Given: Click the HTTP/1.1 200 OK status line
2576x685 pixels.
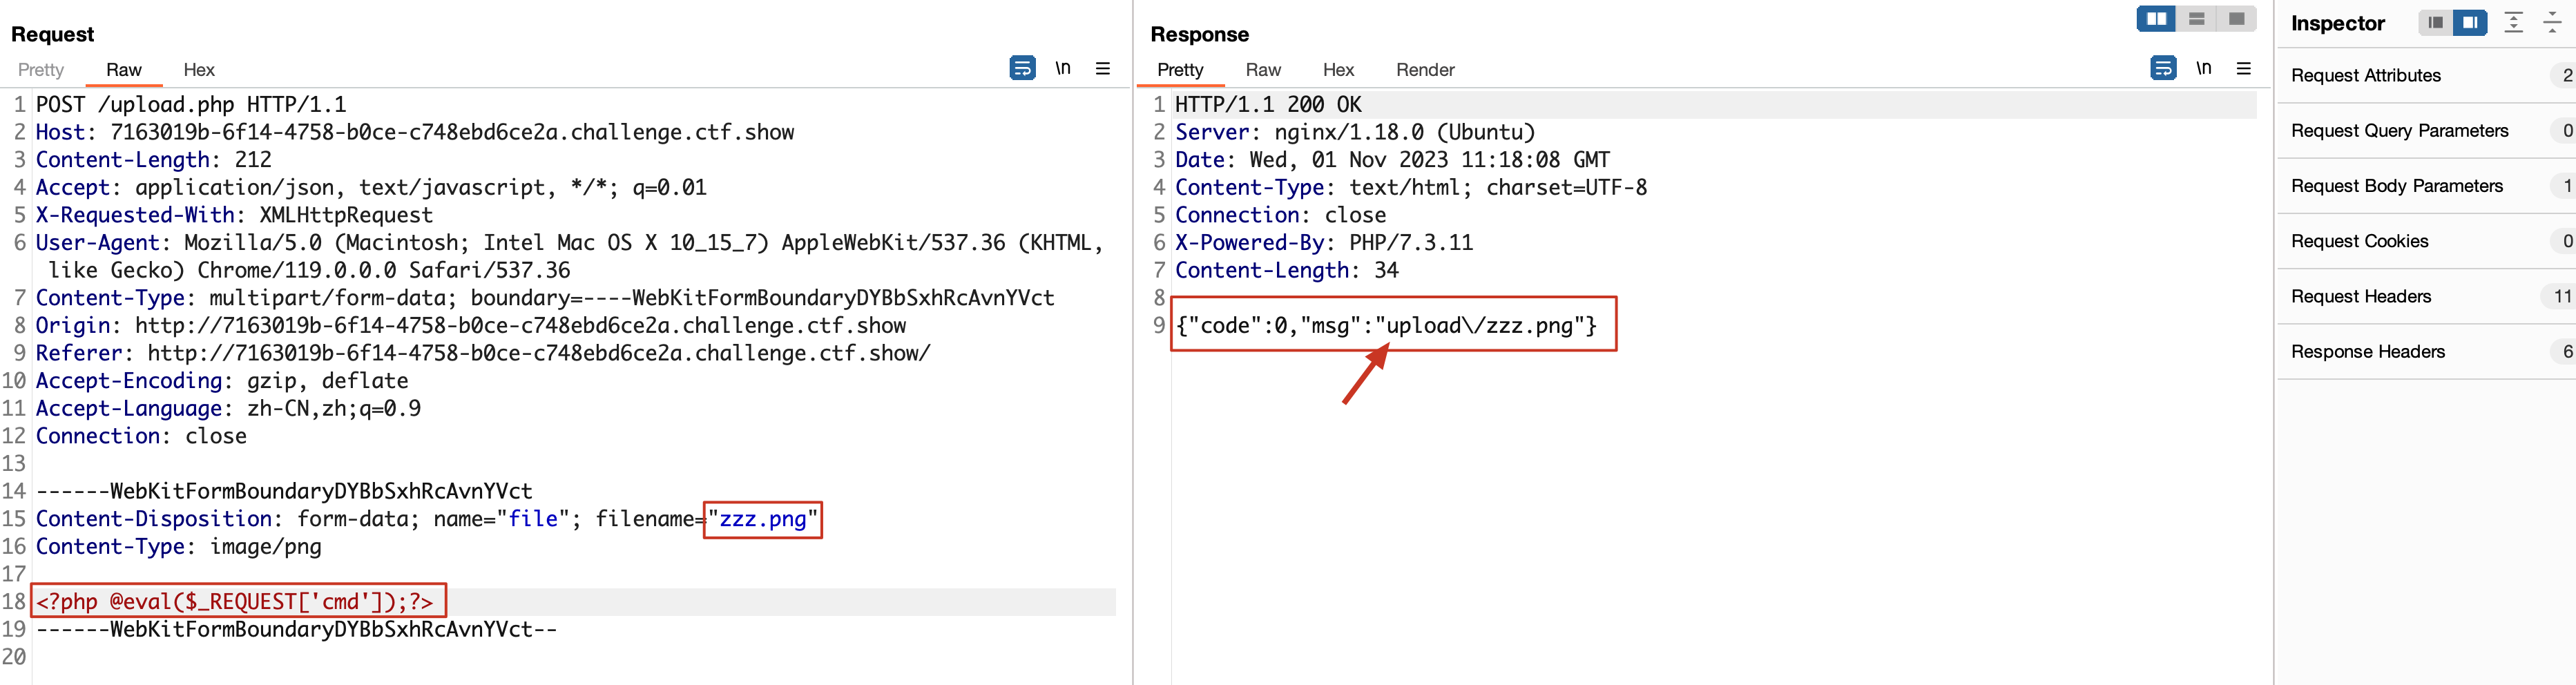Looking at the screenshot, I should [x=1268, y=104].
